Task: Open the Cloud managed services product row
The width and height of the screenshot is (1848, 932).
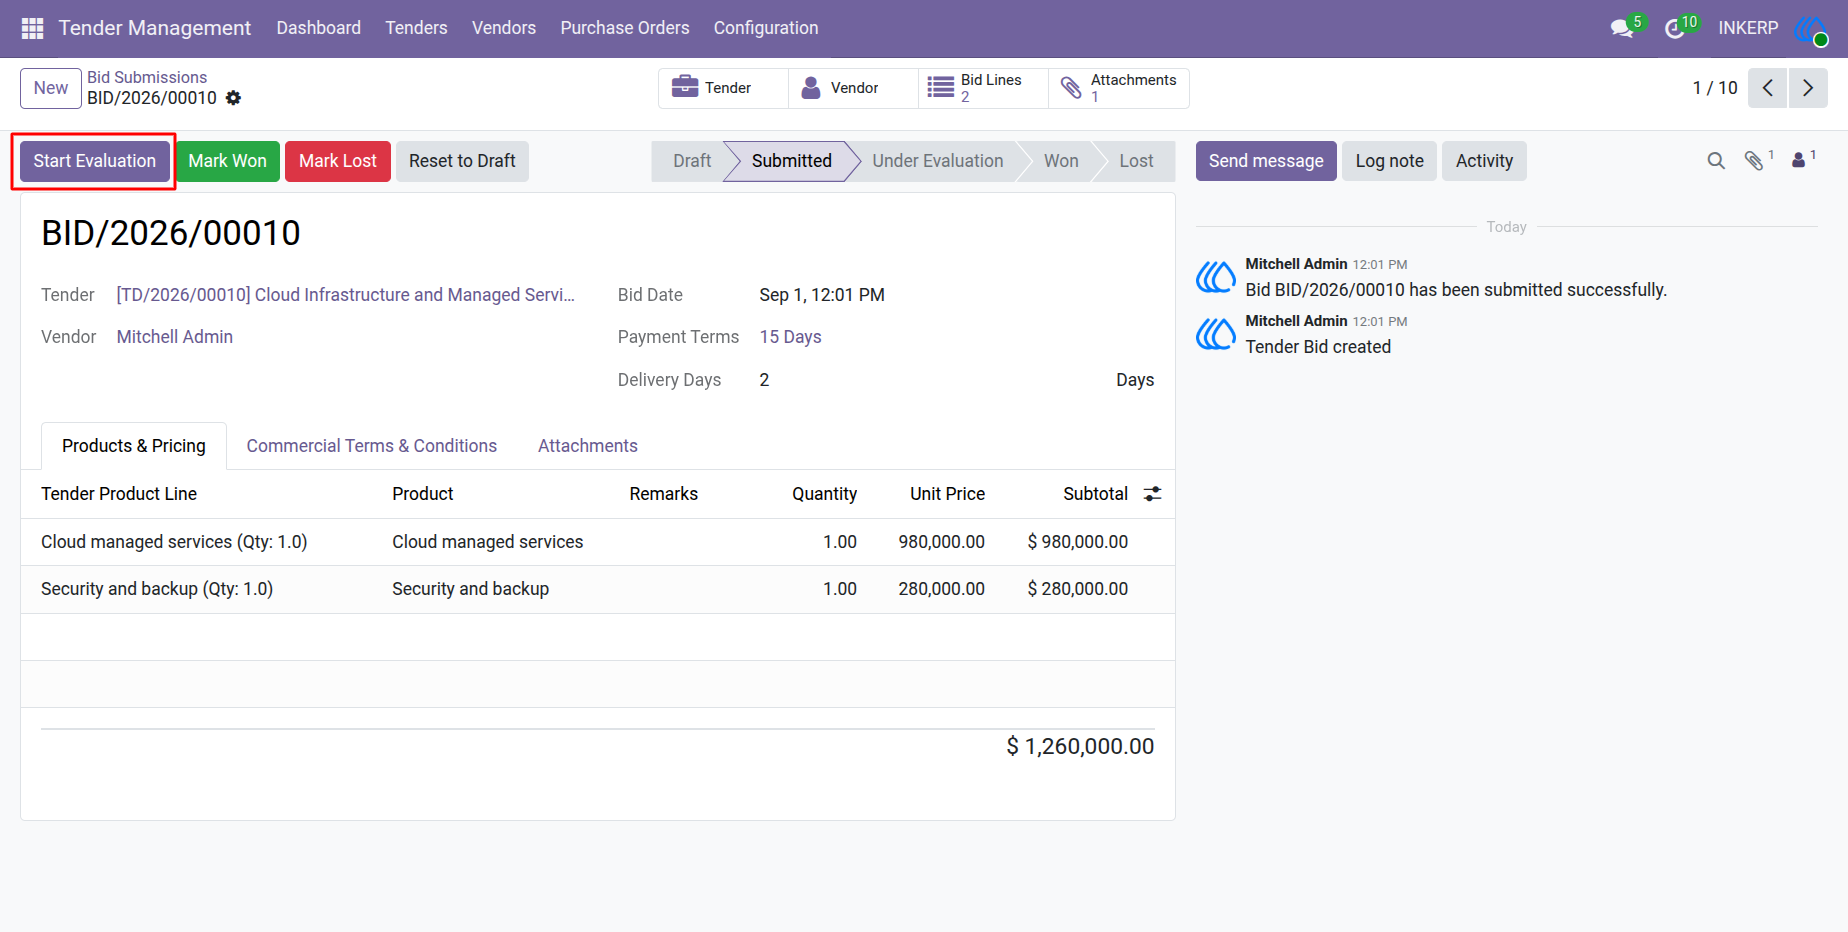Action: point(598,542)
